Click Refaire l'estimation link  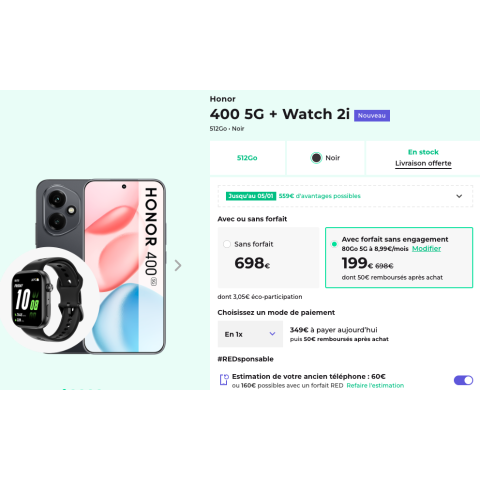point(375,385)
